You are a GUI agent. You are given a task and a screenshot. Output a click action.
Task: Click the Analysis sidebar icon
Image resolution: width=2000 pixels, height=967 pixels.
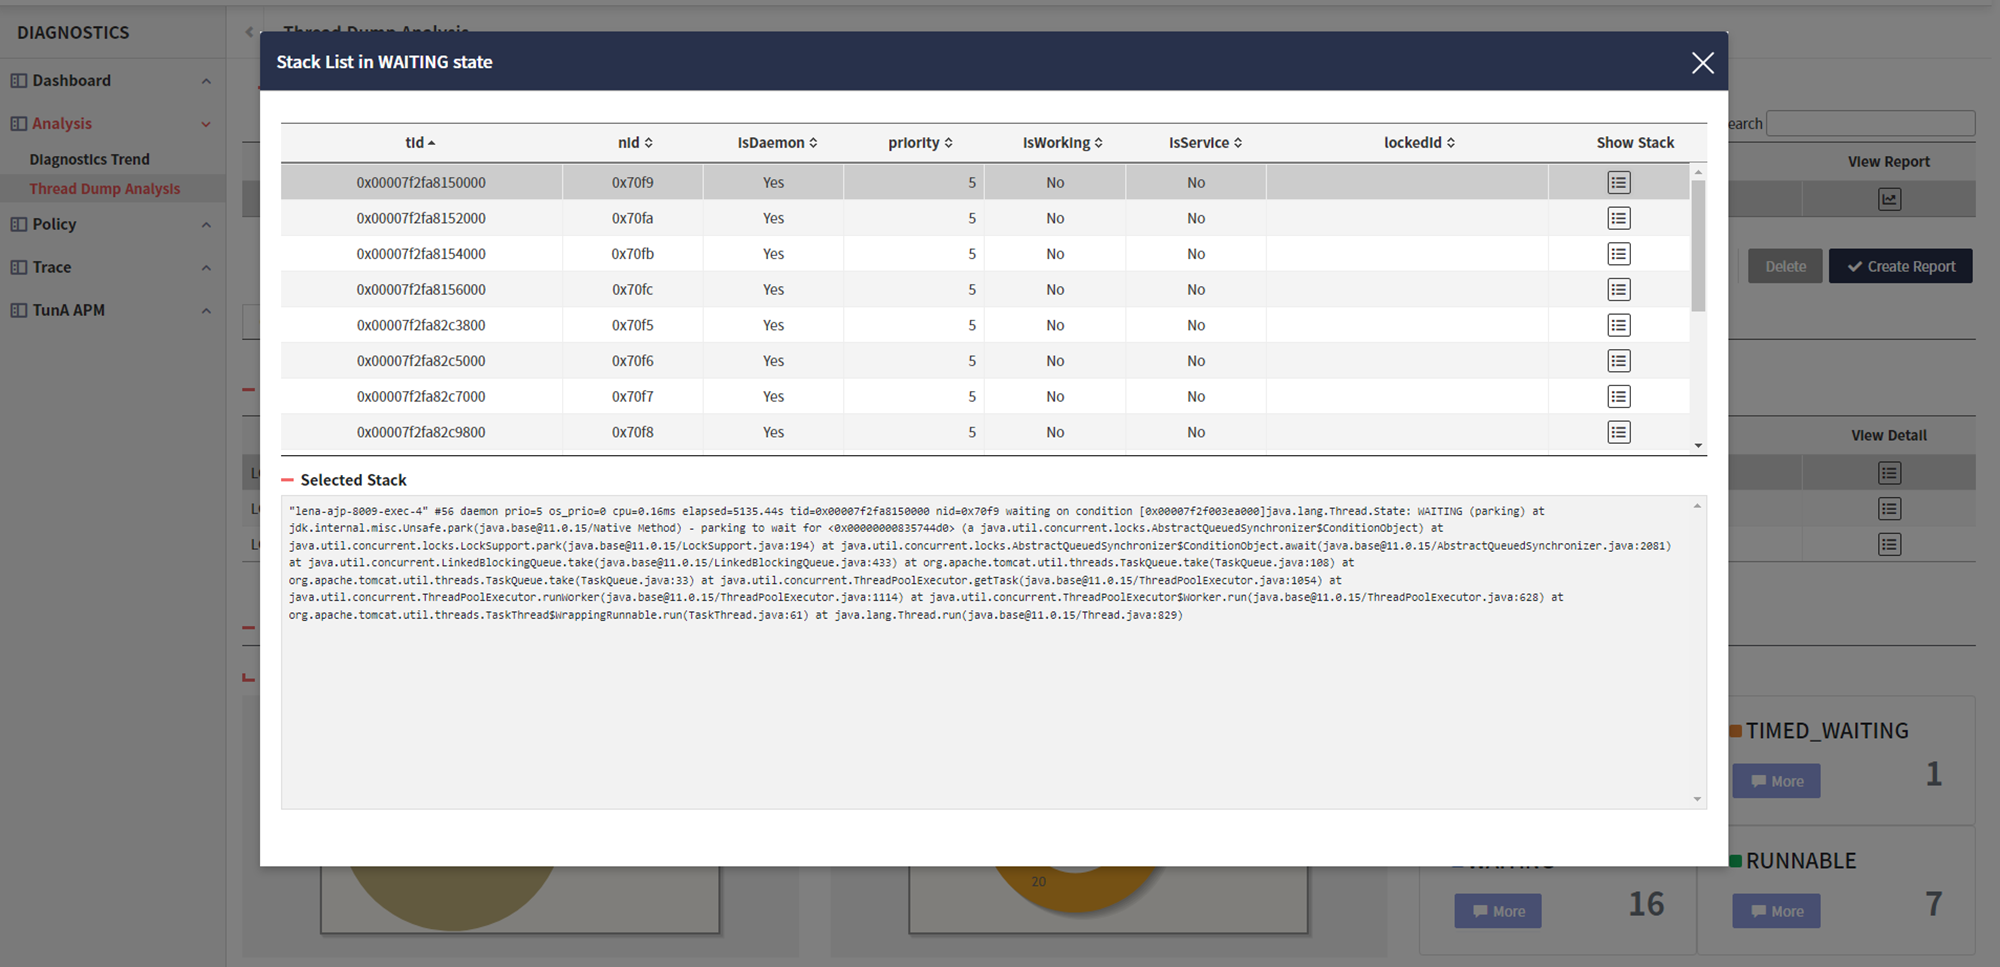pyautogui.click(x=17, y=123)
